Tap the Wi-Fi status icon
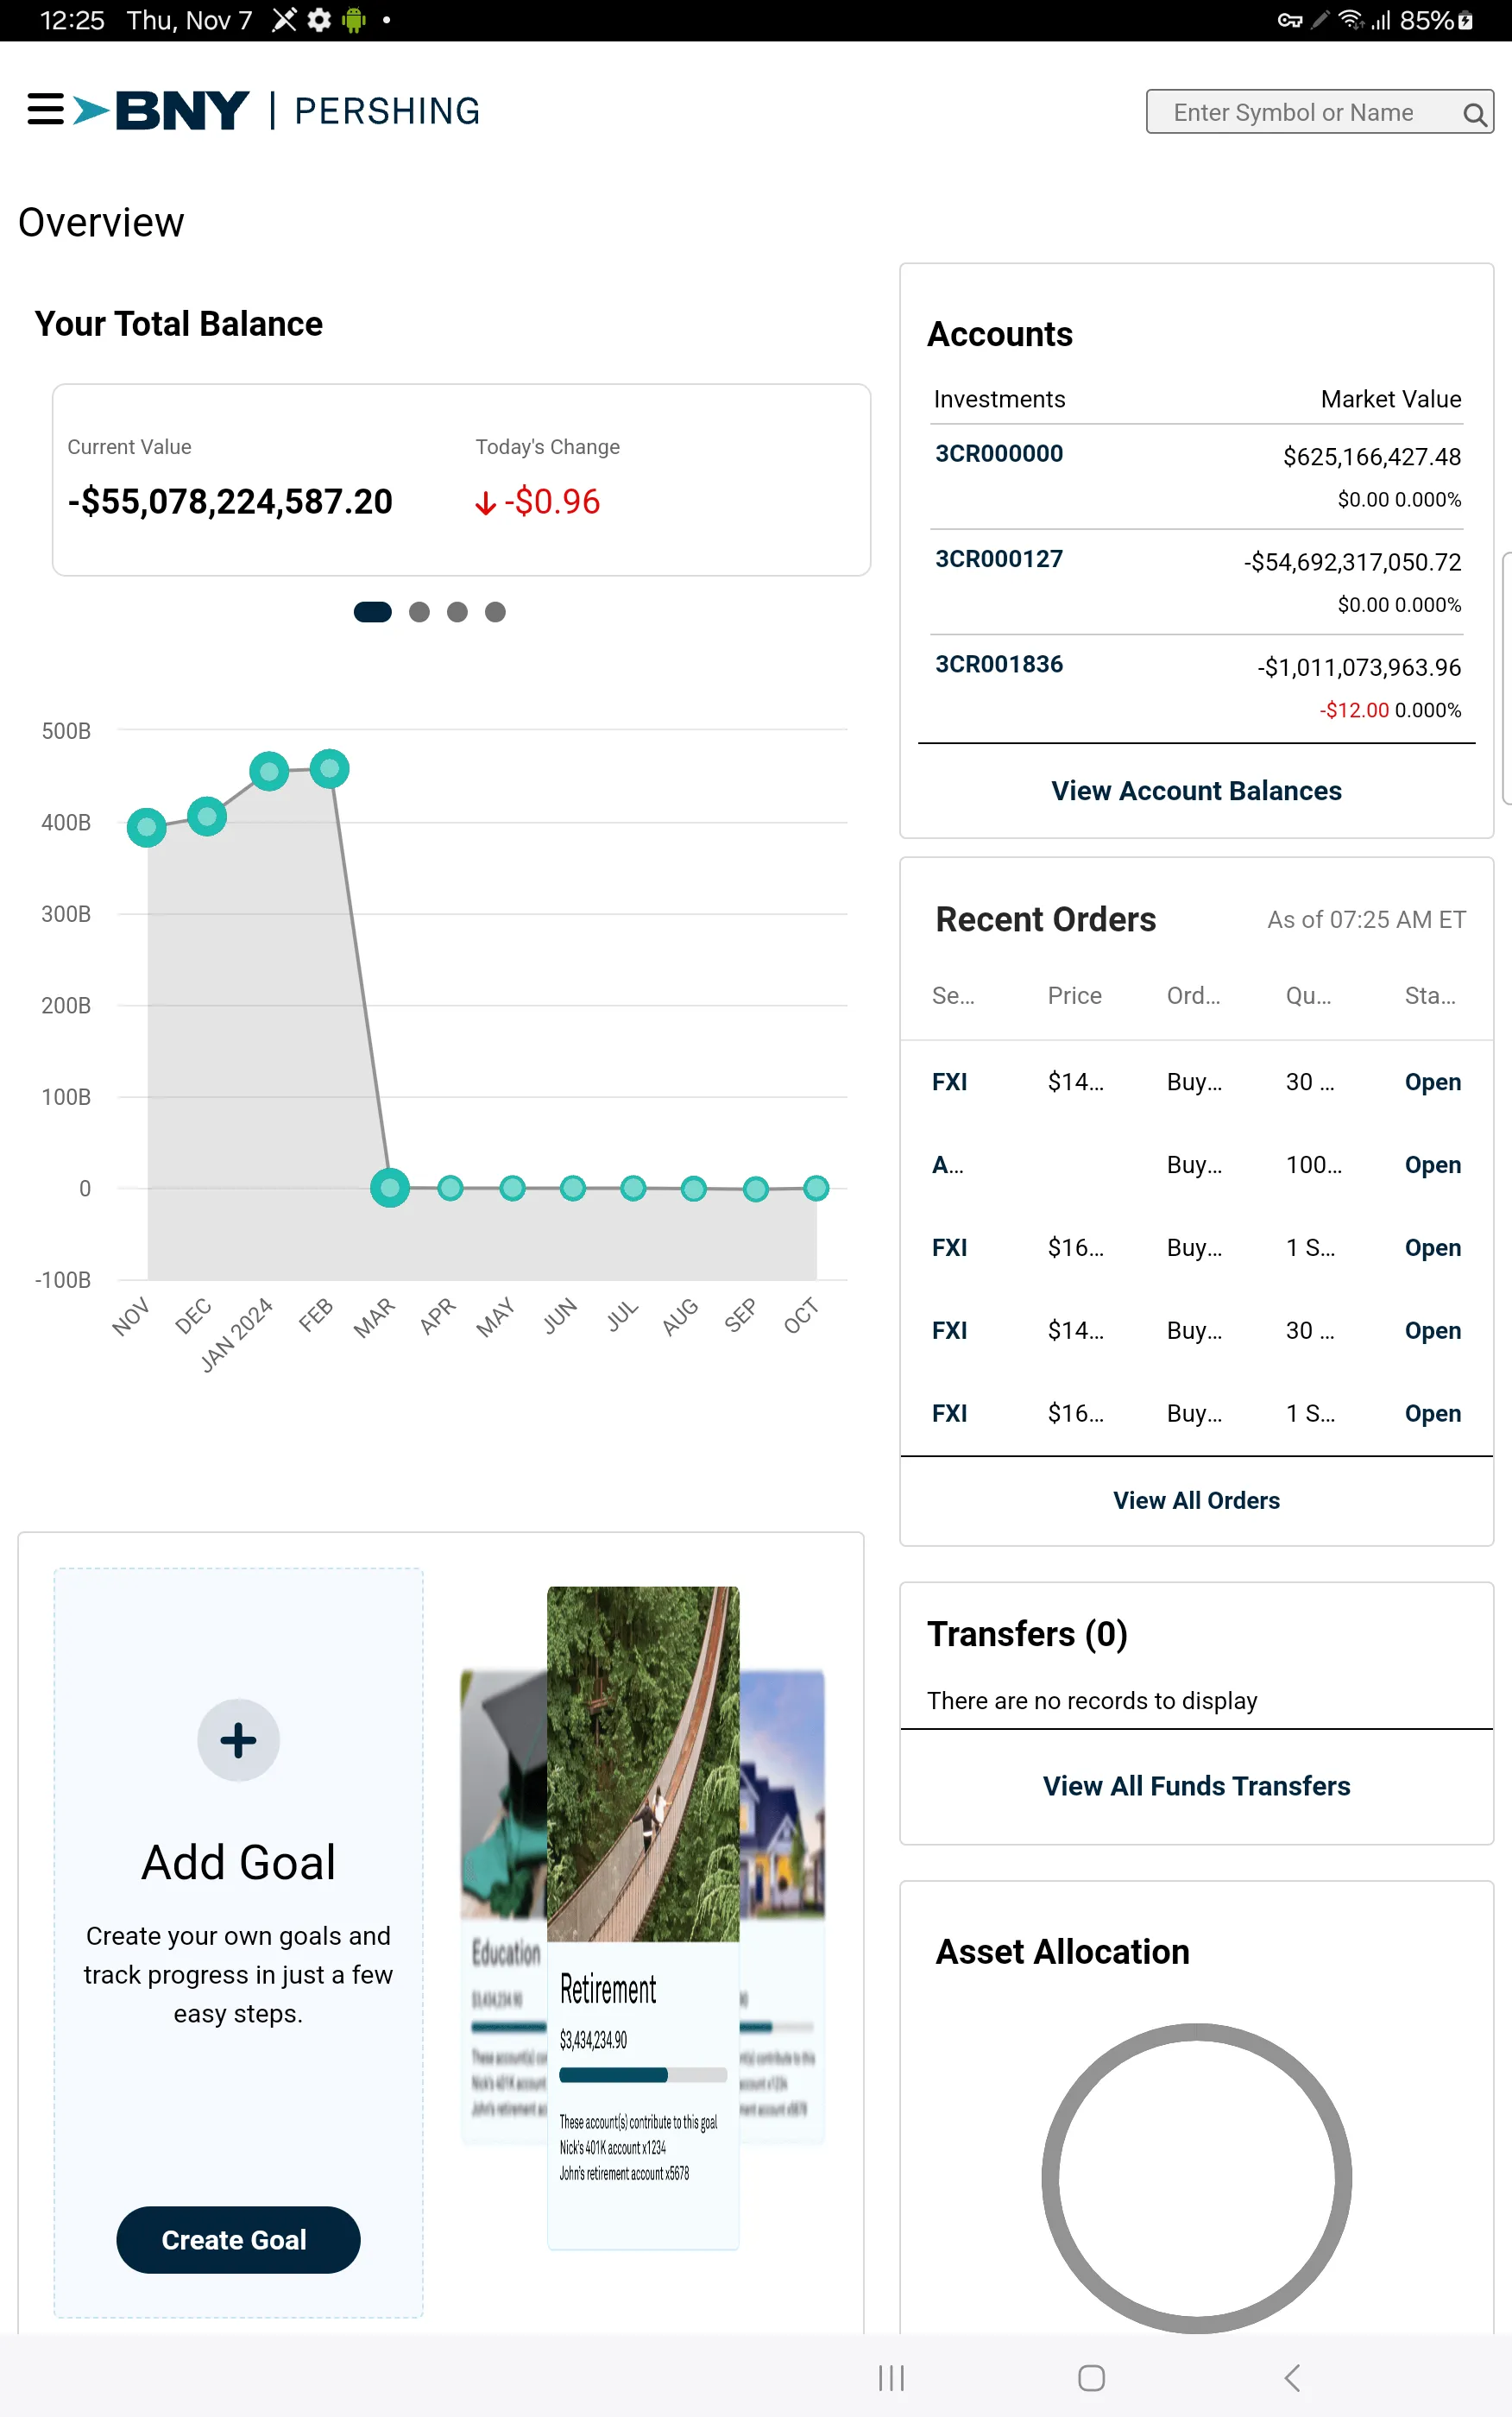1512x2417 pixels. [x=1351, y=20]
